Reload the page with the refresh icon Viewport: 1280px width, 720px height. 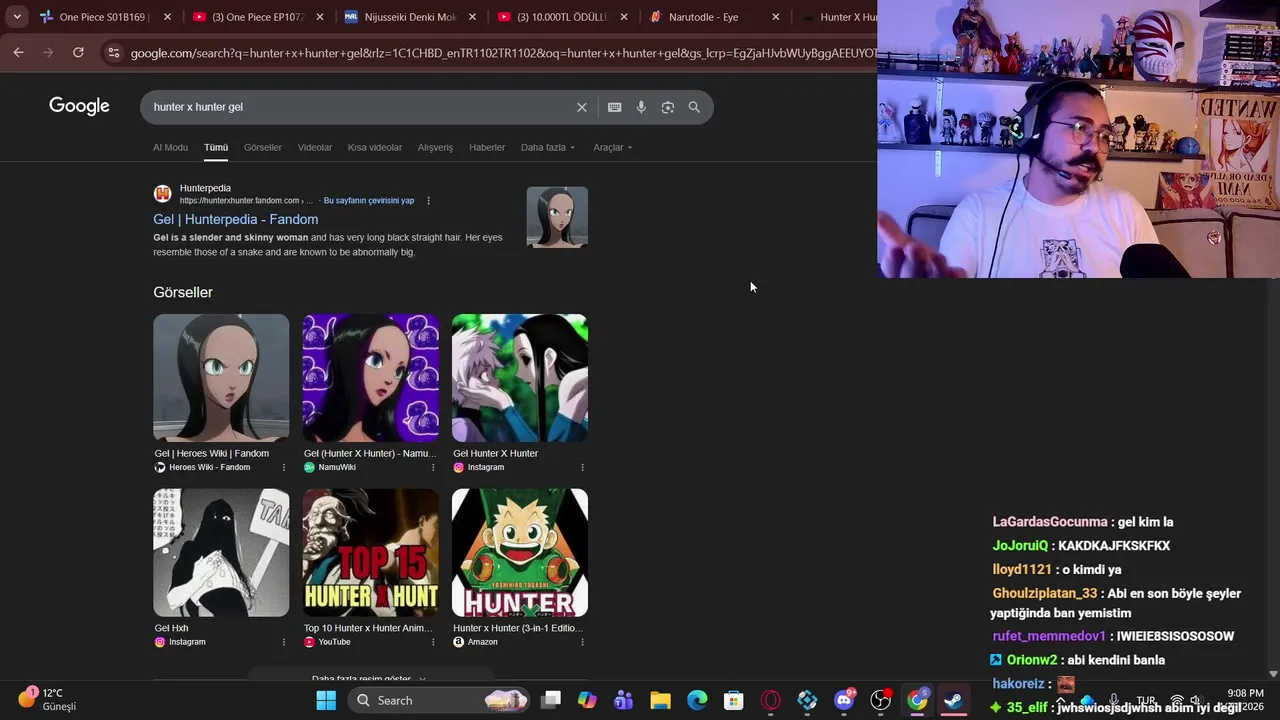click(78, 52)
